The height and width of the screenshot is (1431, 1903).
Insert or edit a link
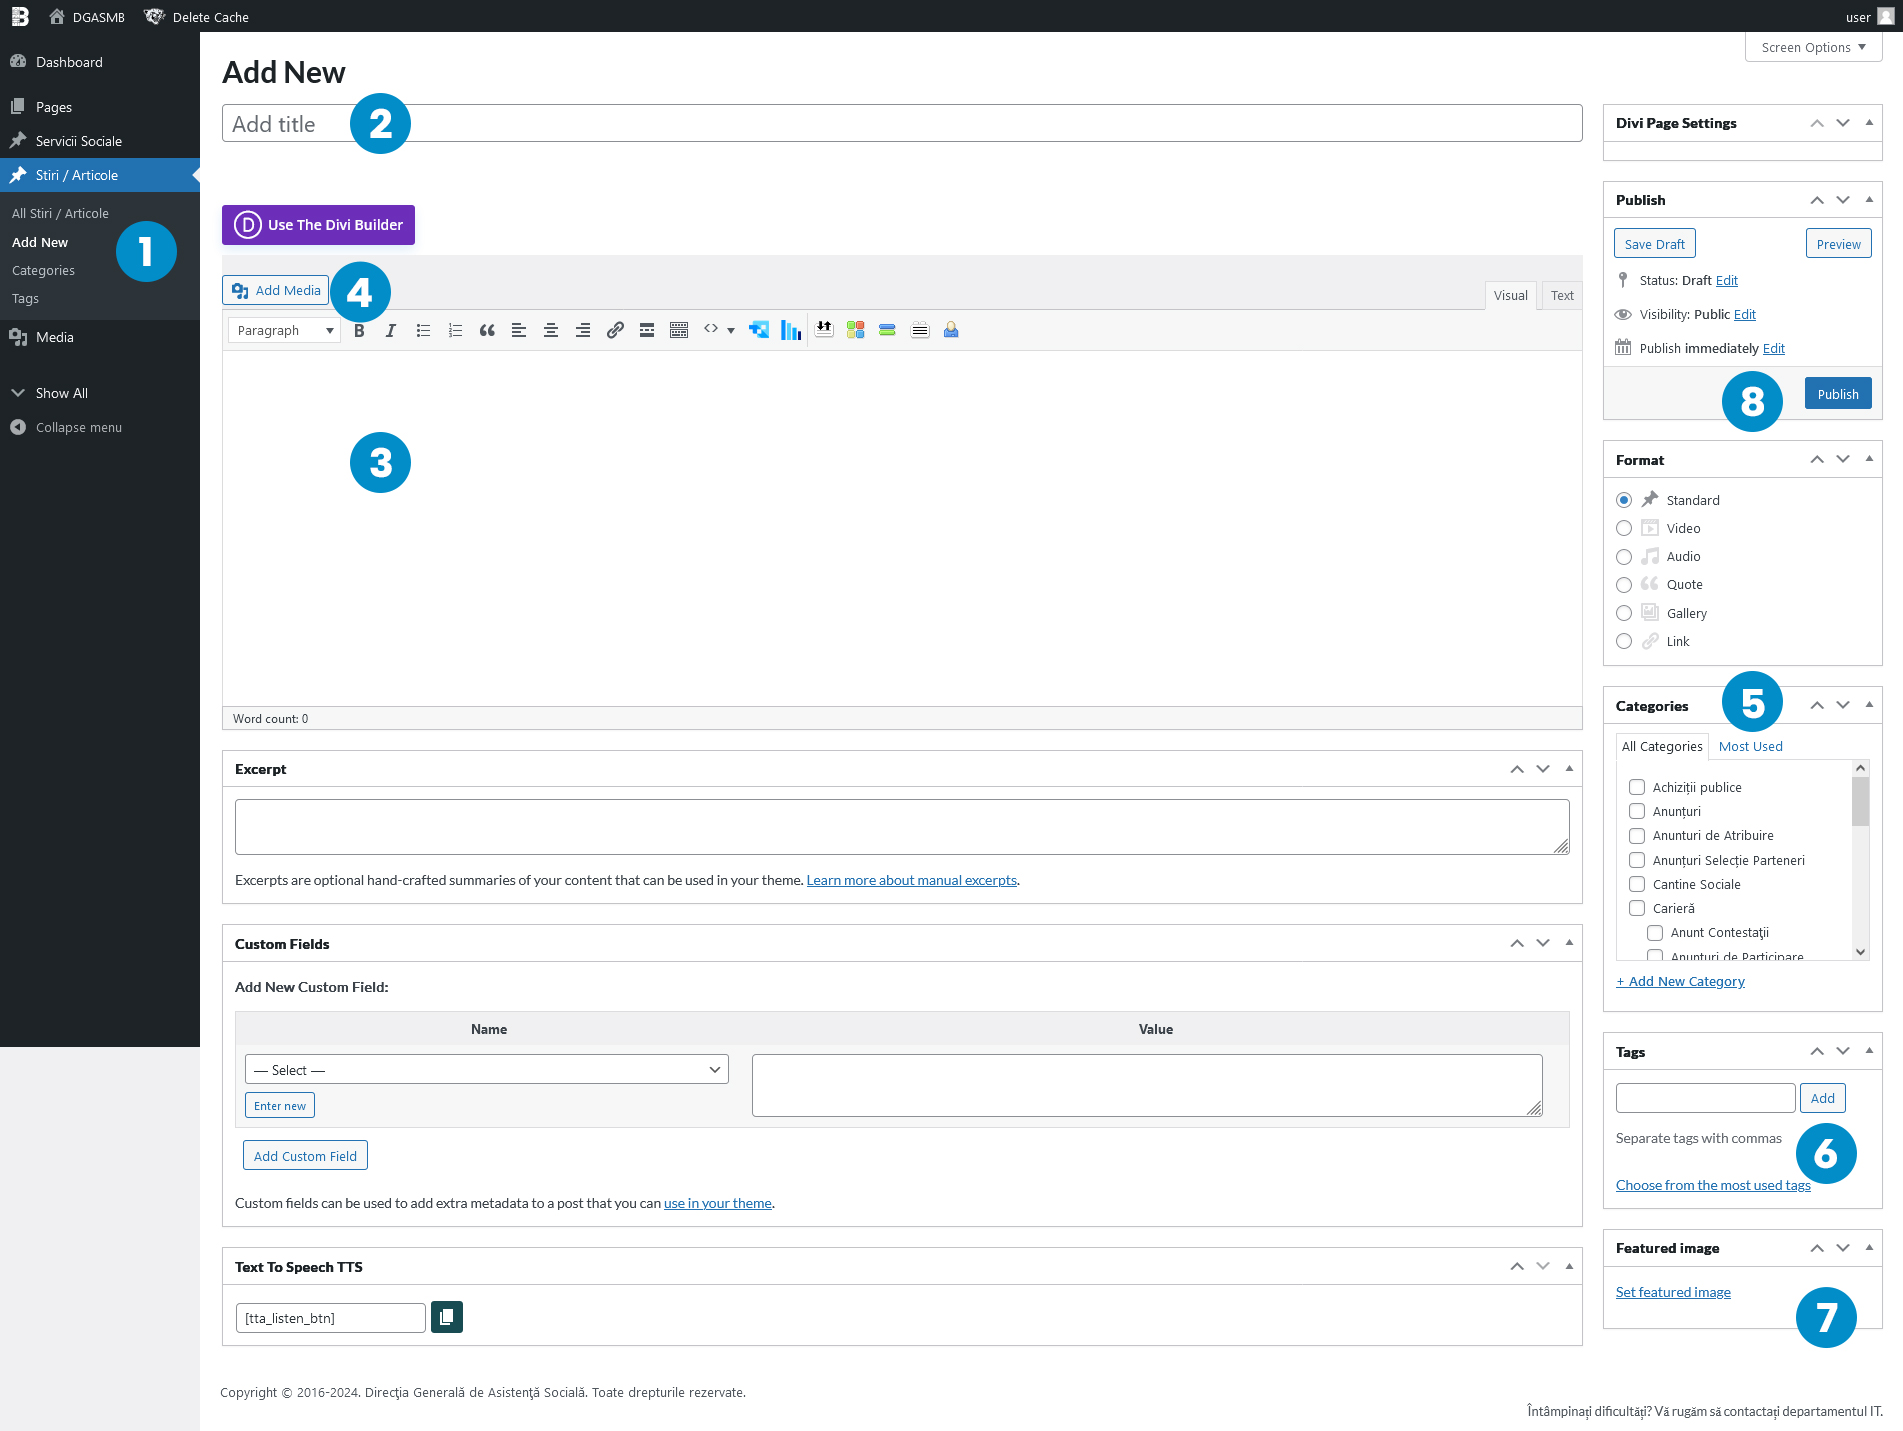615,330
